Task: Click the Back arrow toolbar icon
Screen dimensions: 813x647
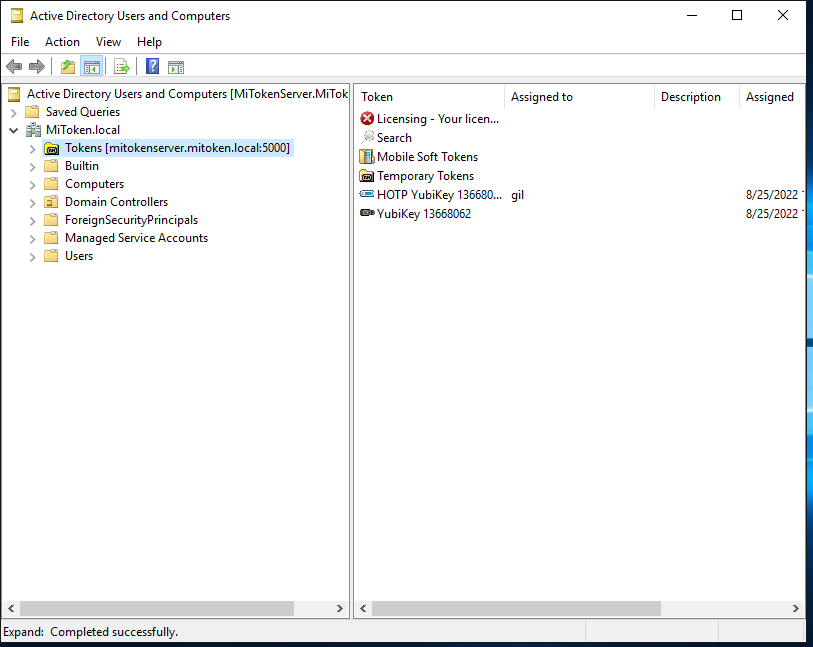Action: point(14,66)
